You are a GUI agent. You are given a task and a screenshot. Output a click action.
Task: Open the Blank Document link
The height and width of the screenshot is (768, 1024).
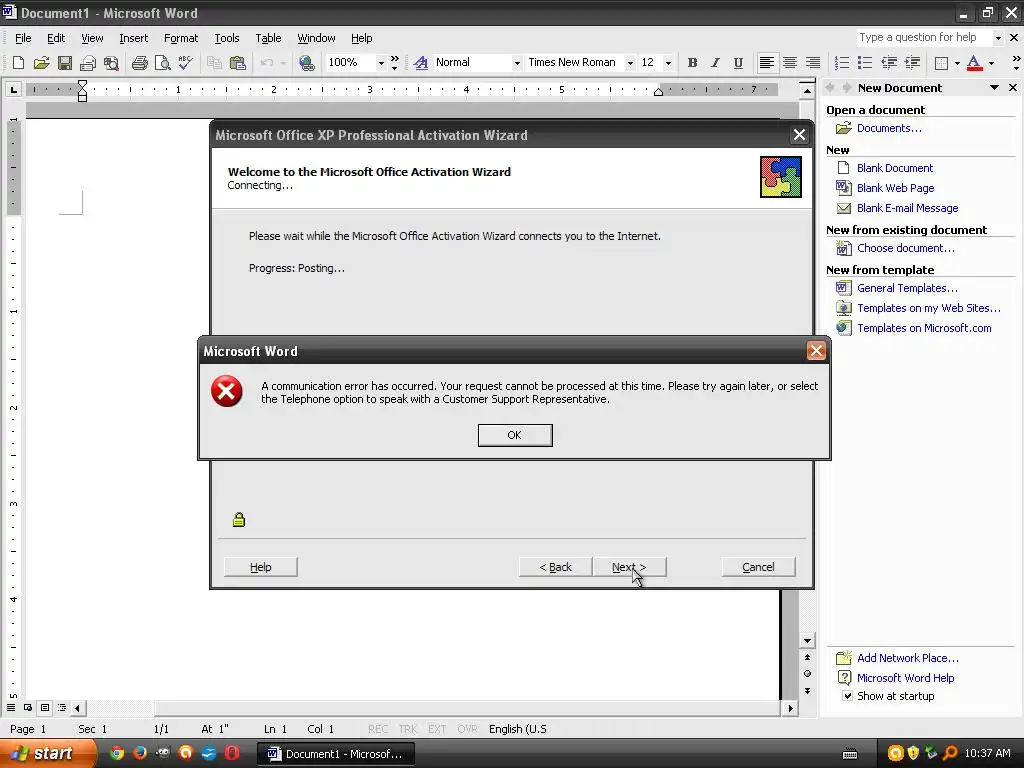point(895,168)
